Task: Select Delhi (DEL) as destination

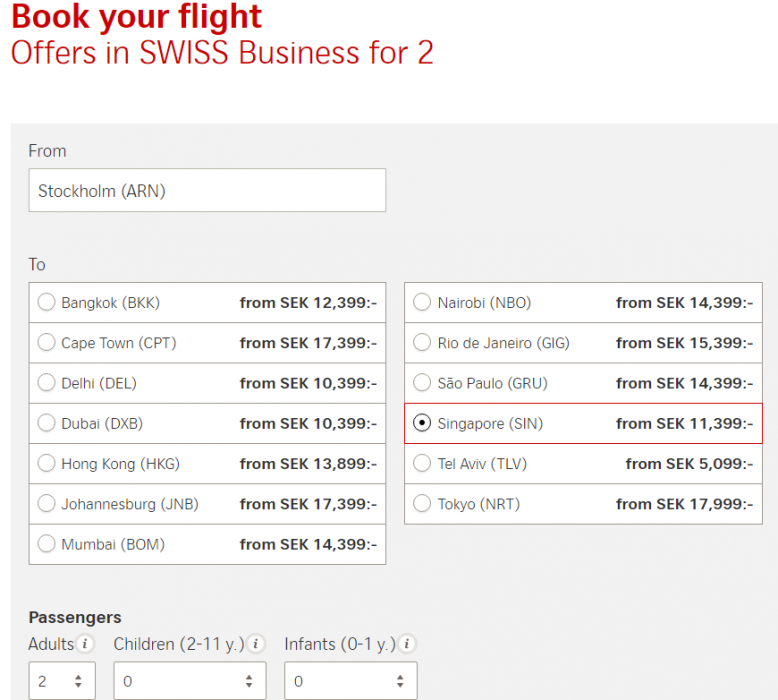Action: pyautogui.click(x=46, y=383)
